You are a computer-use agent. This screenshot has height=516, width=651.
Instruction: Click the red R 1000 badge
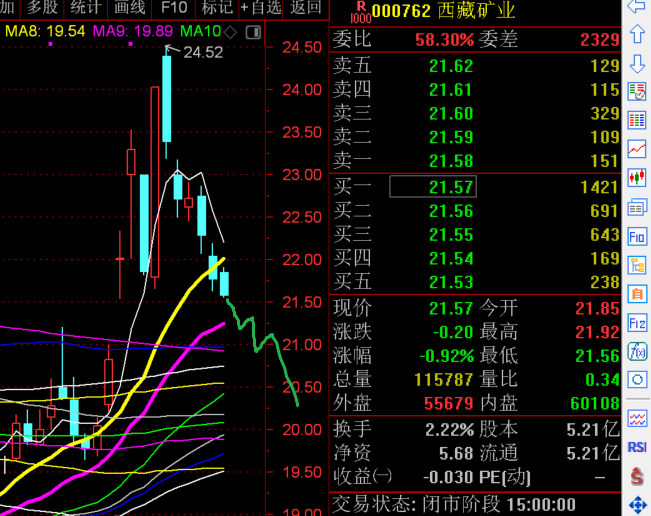pyautogui.click(x=361, y=12)
